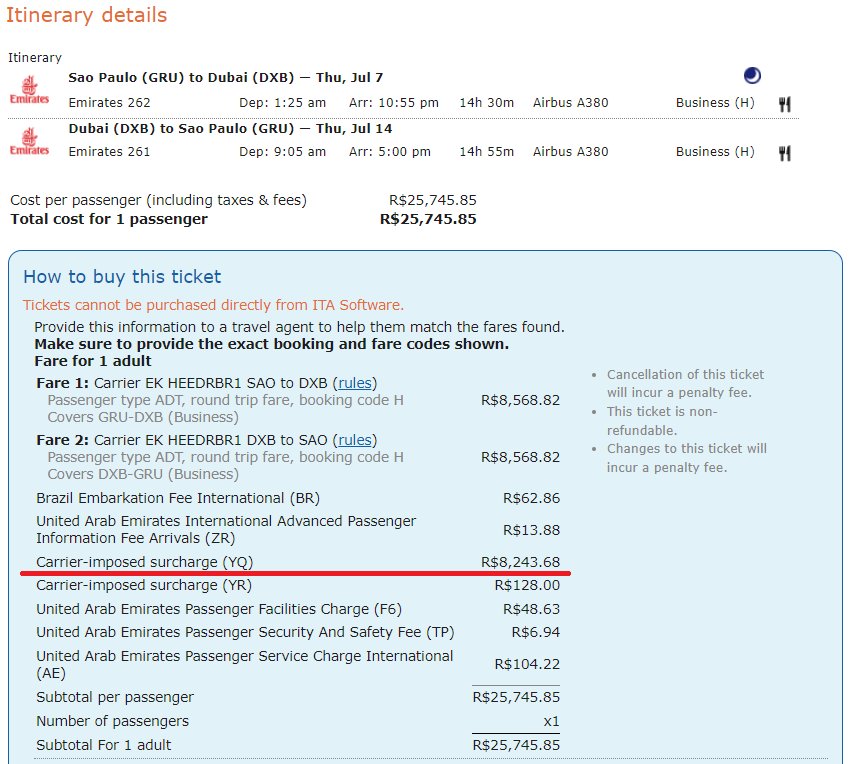Click 'Passenger Security And Safety Fee (TP)' row
Viewport: 851px width, 764px height.
click(x=298, y=633)
